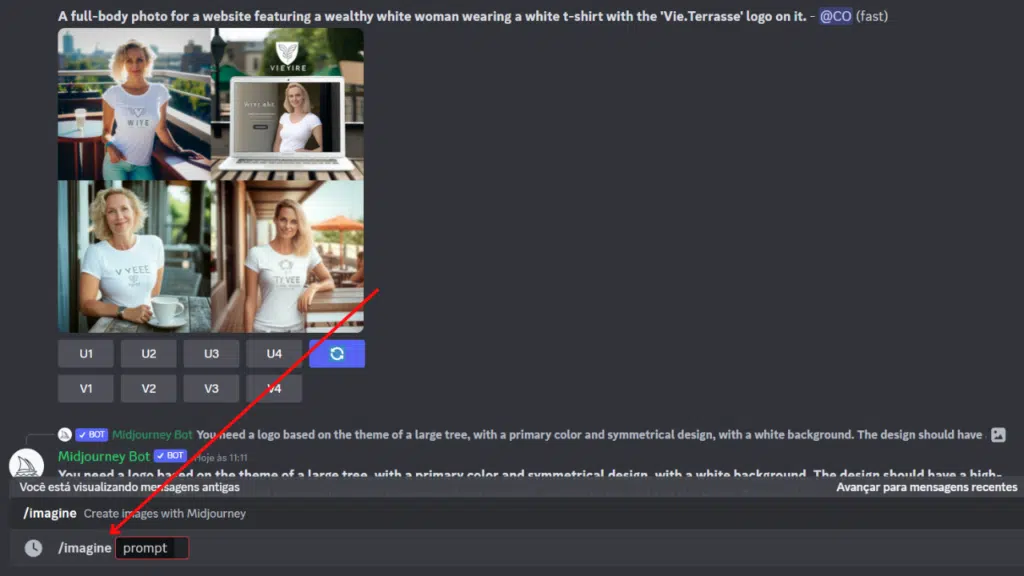Open the top-right laptop mockup image
This screenshot has height=576, width=1024.
(x=288, y=104)
